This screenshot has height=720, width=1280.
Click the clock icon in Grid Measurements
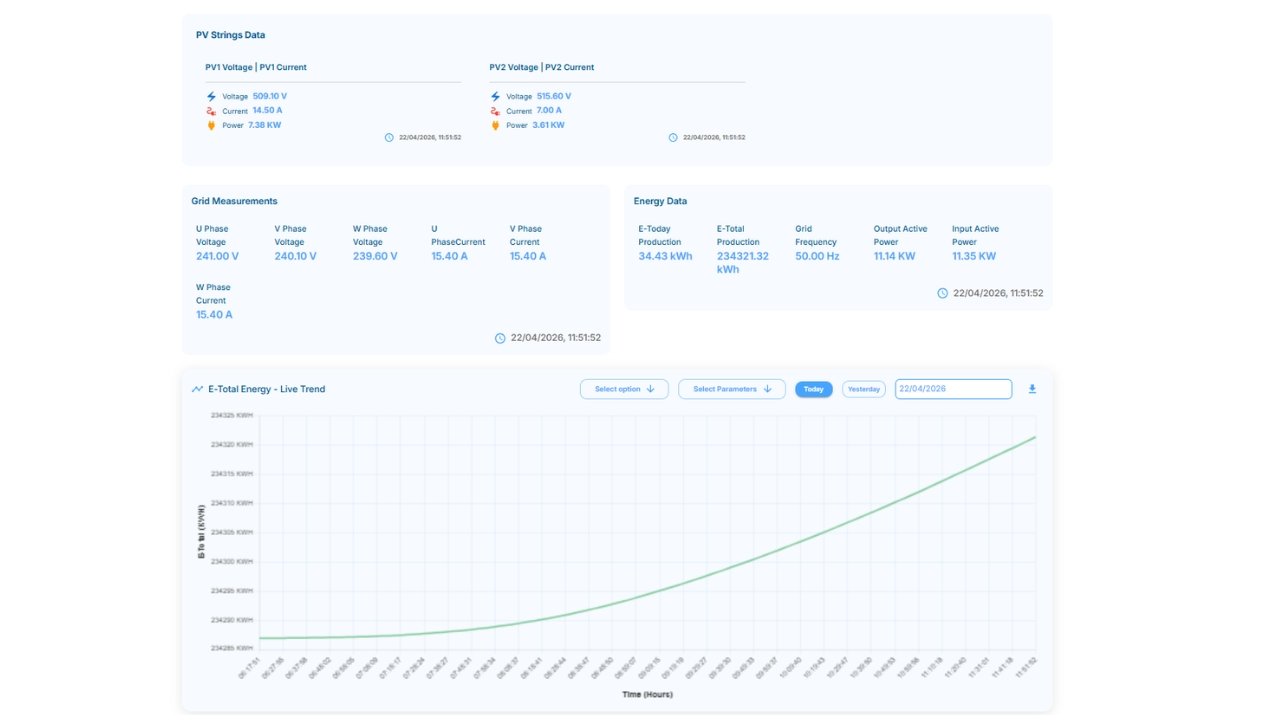pos(500,338)
